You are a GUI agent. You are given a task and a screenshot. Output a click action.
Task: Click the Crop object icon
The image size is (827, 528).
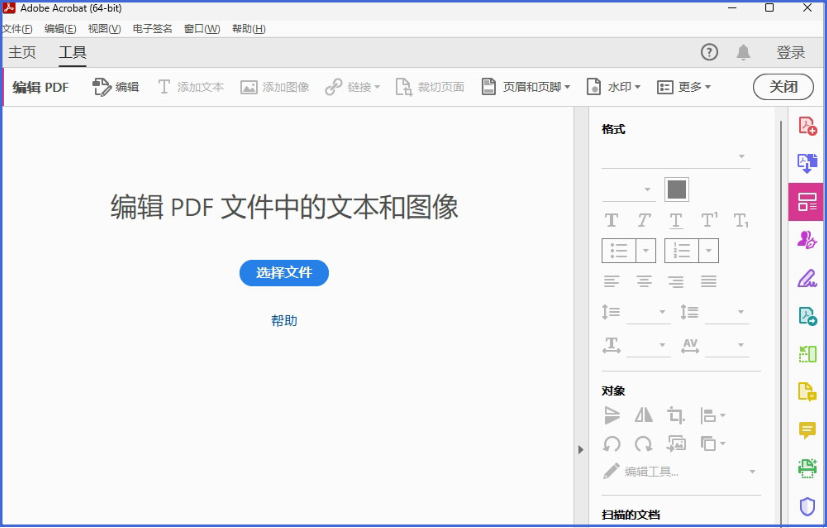point(676,415)
